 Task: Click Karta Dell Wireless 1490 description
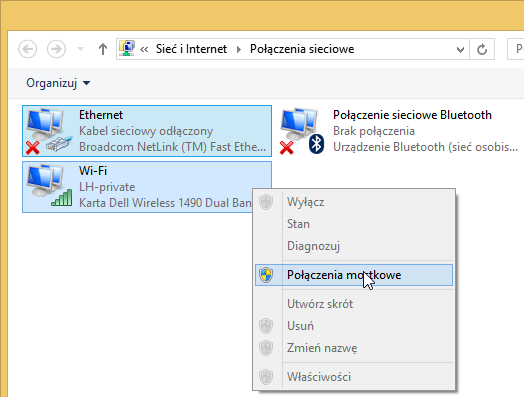tap(165, 203)
